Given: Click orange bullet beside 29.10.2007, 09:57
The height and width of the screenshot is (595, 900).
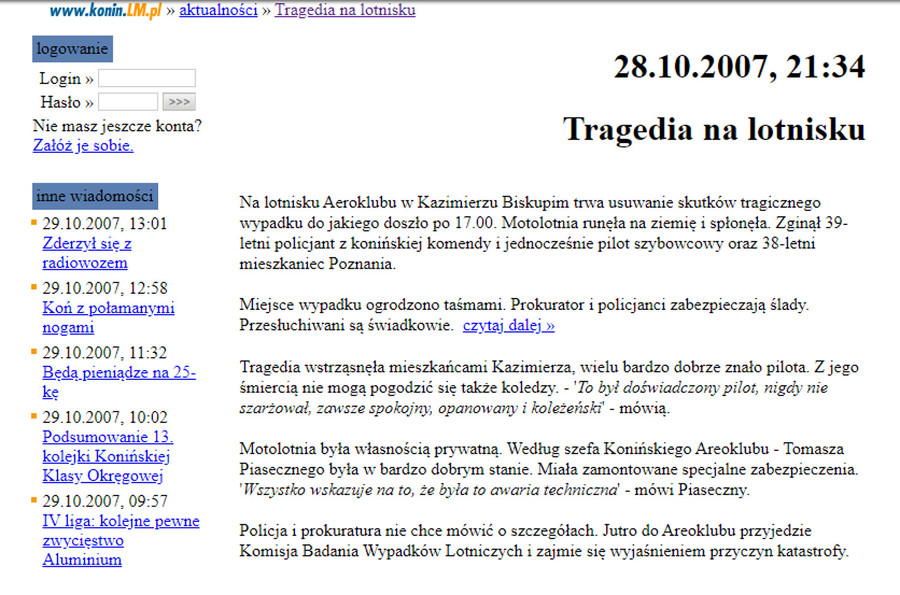Looking at the screenshot, I should [x=36, y=500].
